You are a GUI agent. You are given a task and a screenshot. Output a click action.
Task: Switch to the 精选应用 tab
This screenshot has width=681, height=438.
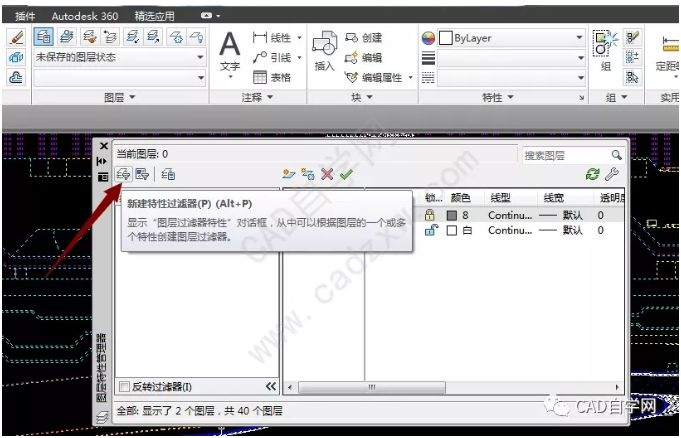point(155,17)
